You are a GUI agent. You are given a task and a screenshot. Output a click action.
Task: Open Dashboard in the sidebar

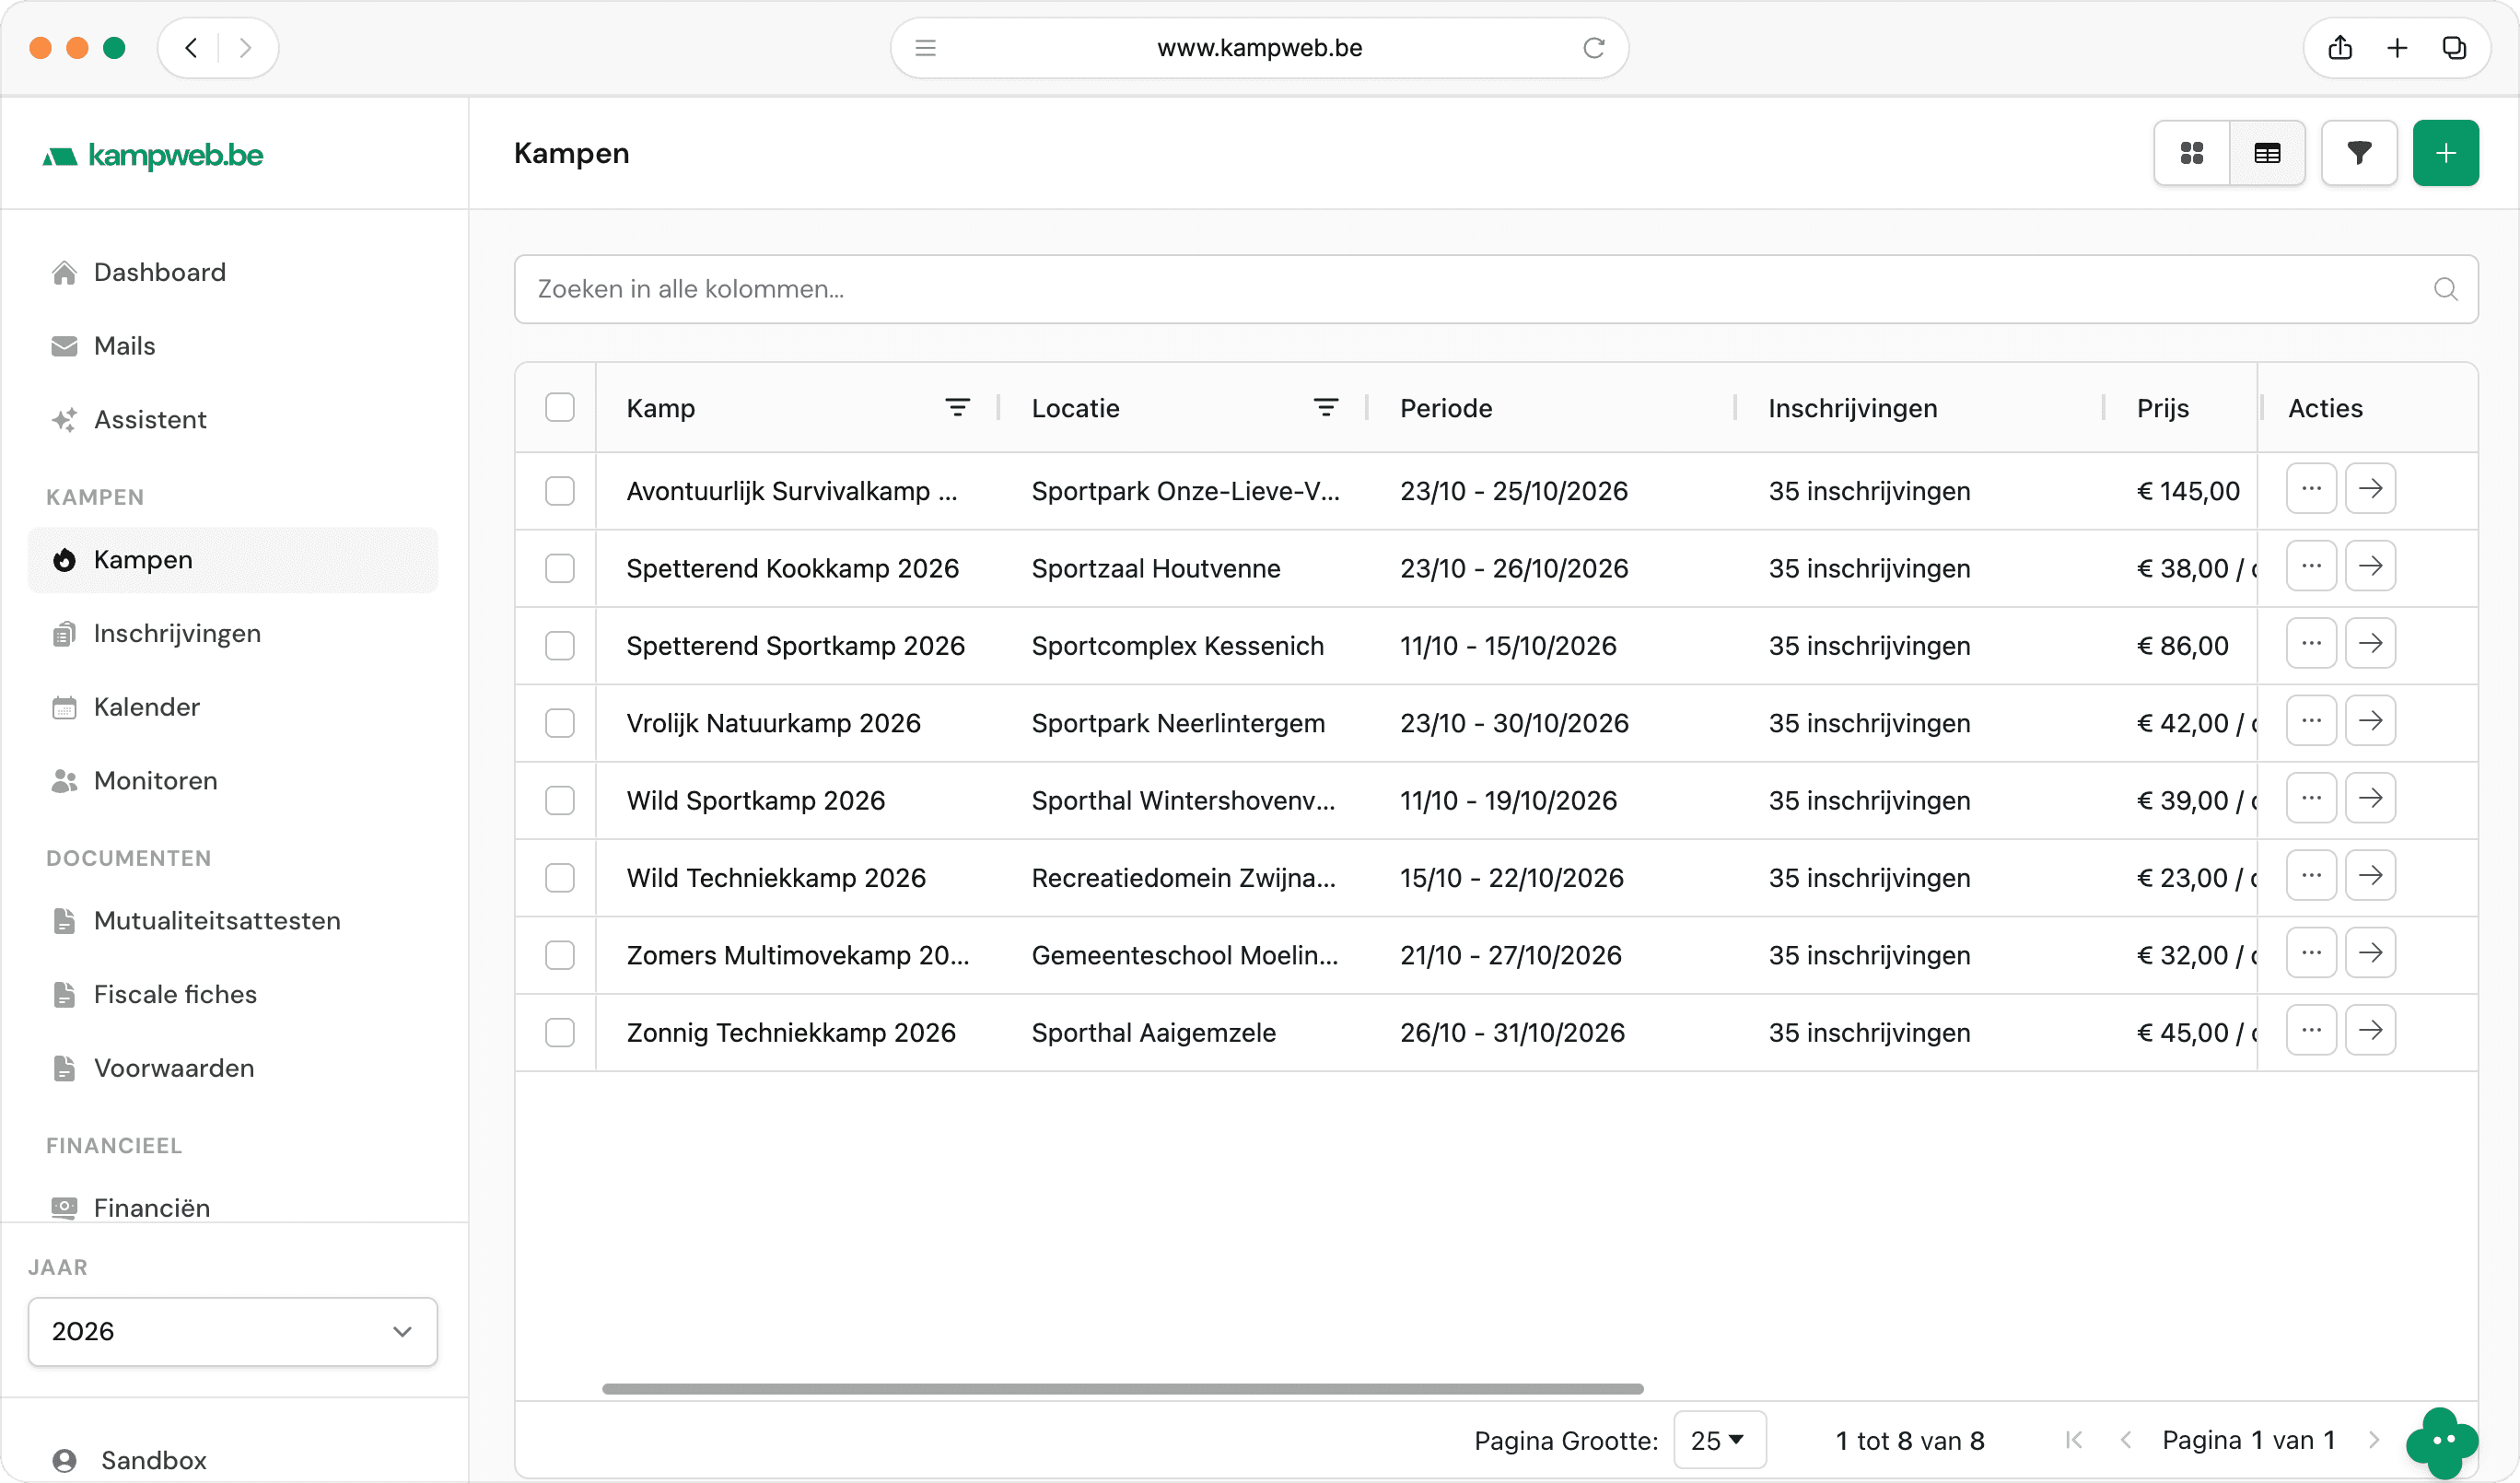pyautogui.click(x=233, y=272)
